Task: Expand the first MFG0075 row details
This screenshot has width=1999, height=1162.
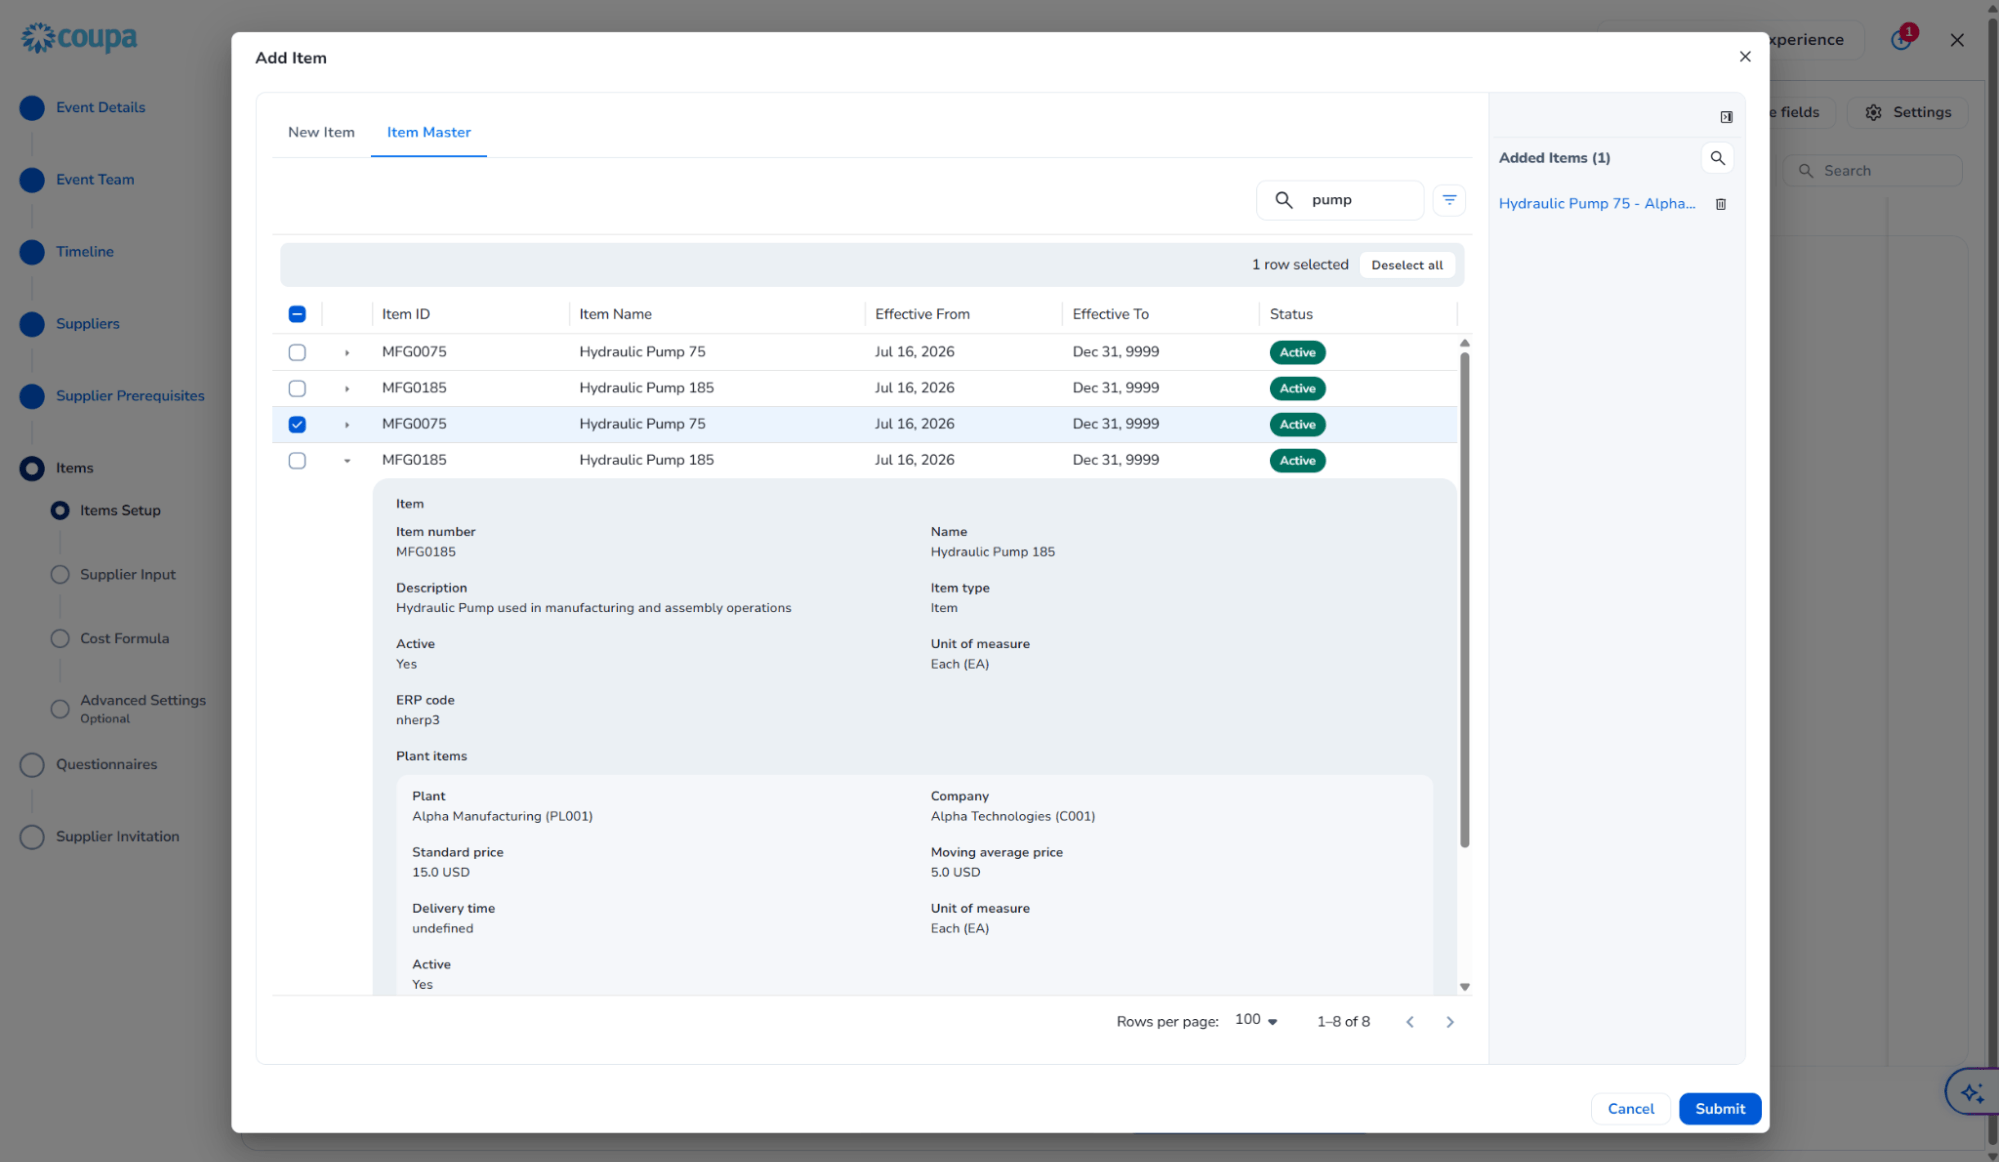Action: coord(347,353)
